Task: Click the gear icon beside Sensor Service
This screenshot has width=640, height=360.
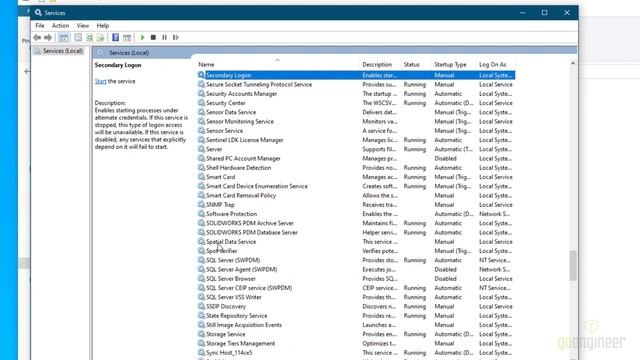Action: click(201, 131)
